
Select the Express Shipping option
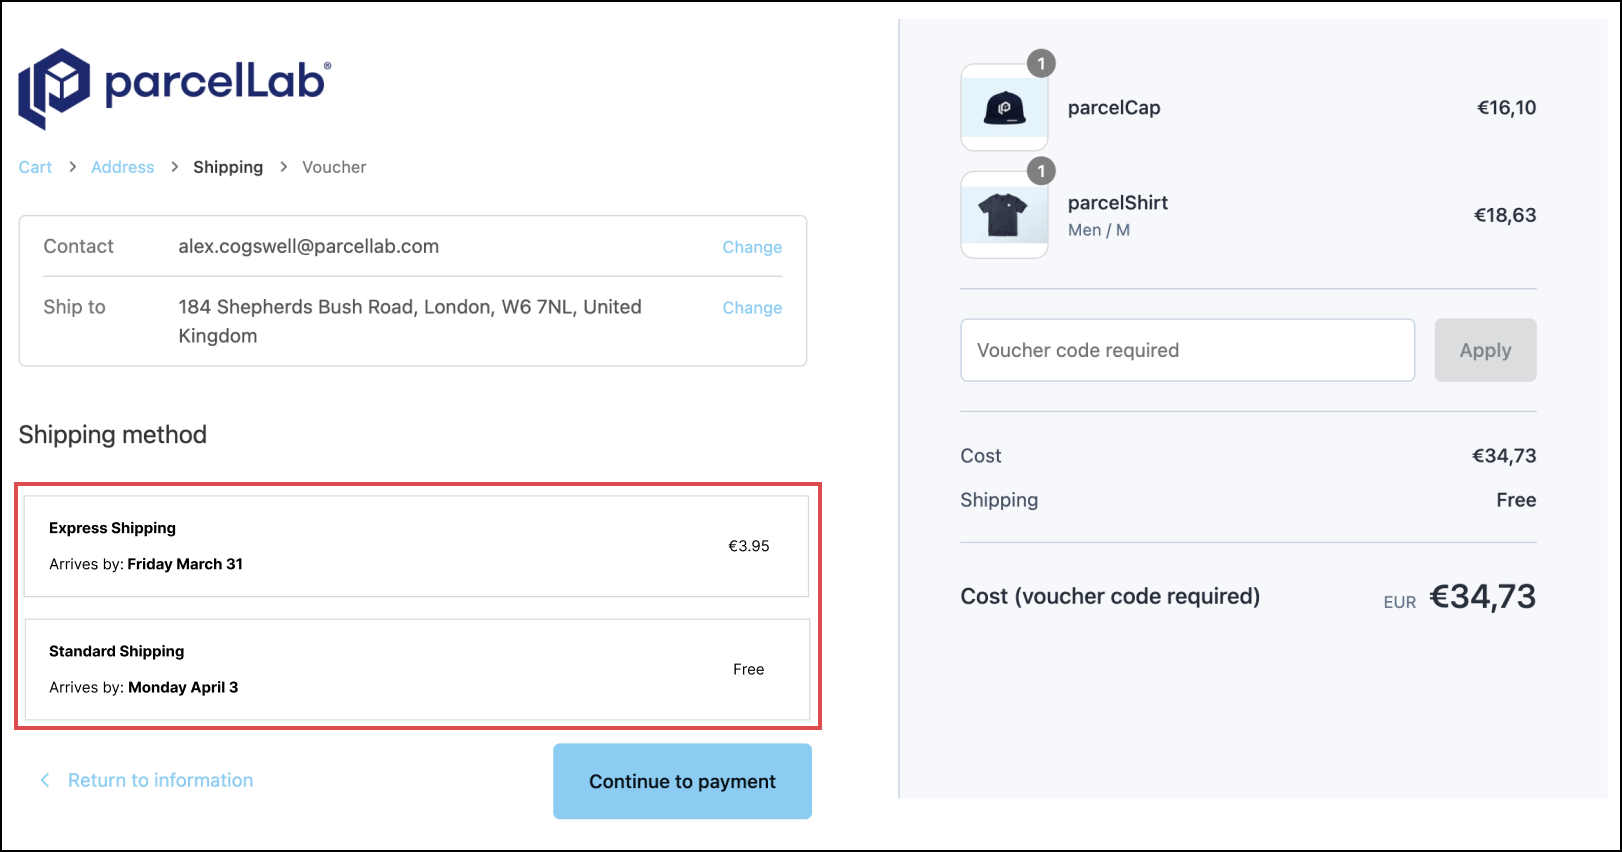[416, 546]
